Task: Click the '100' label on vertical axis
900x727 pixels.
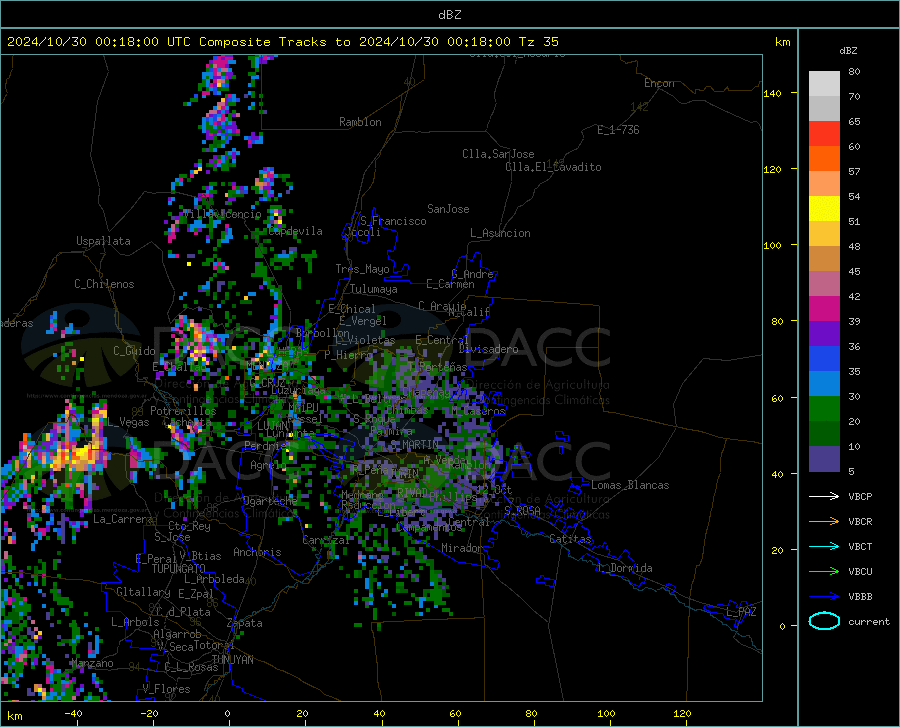Action: [x=772, y=246]
